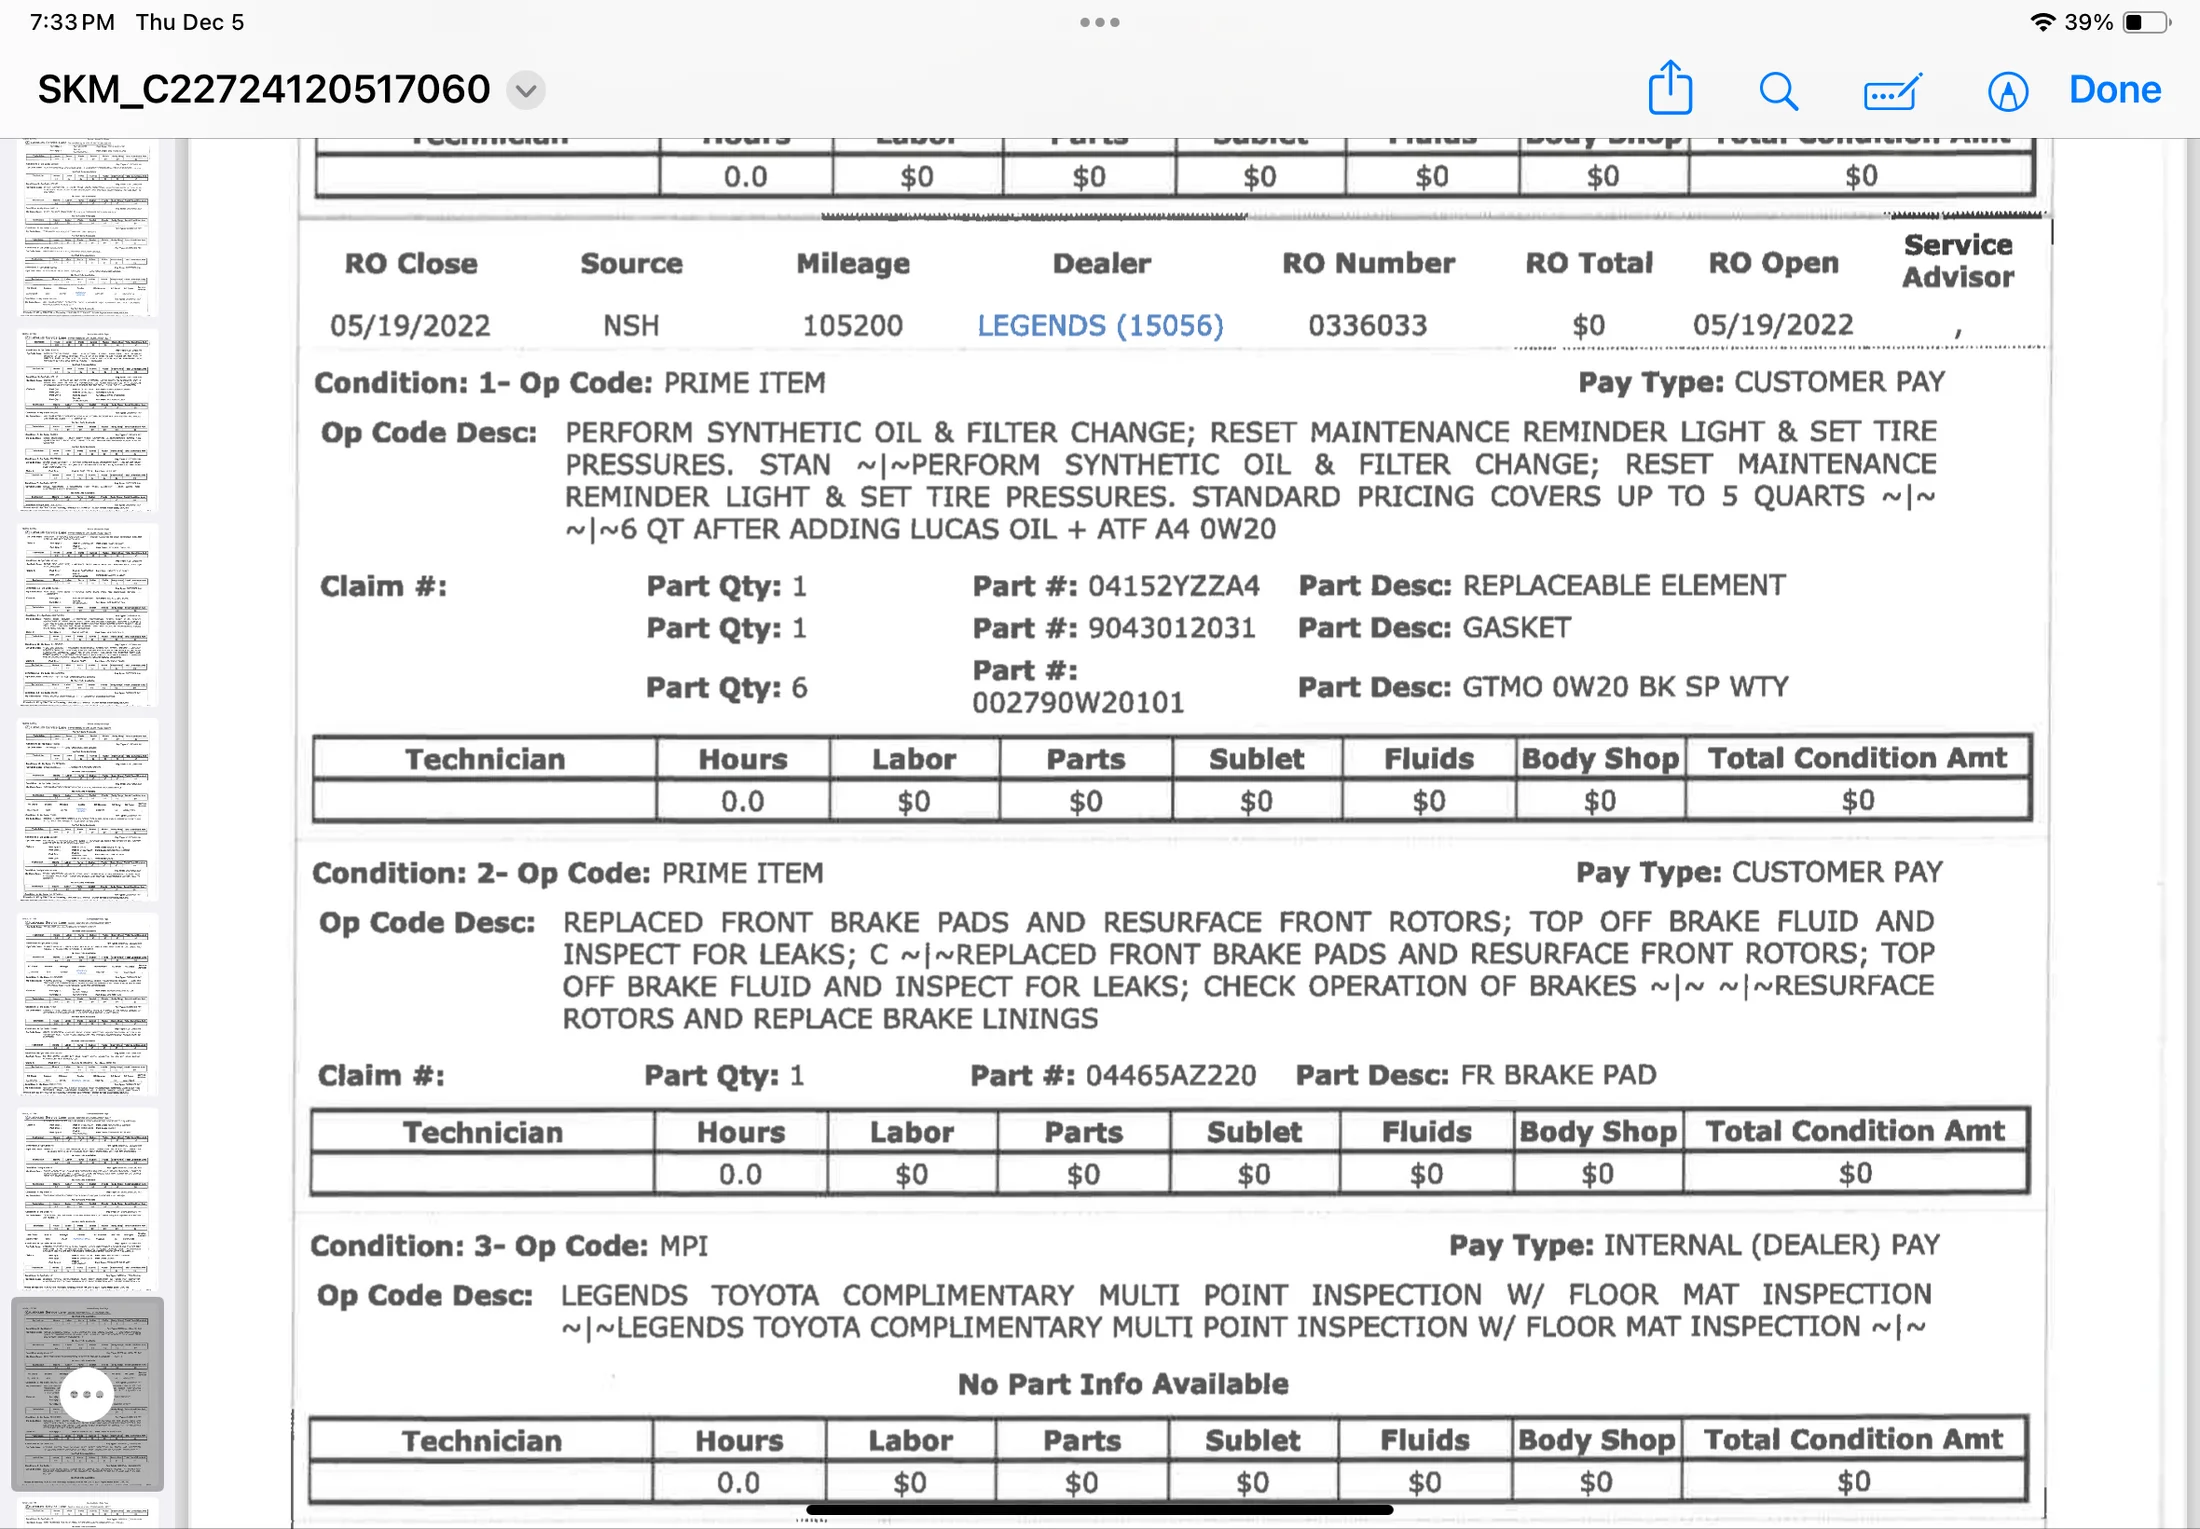Tap Condition 2 Op Code heading
The height and width of the screenshot is (1529, 2200).
[568, 873]
